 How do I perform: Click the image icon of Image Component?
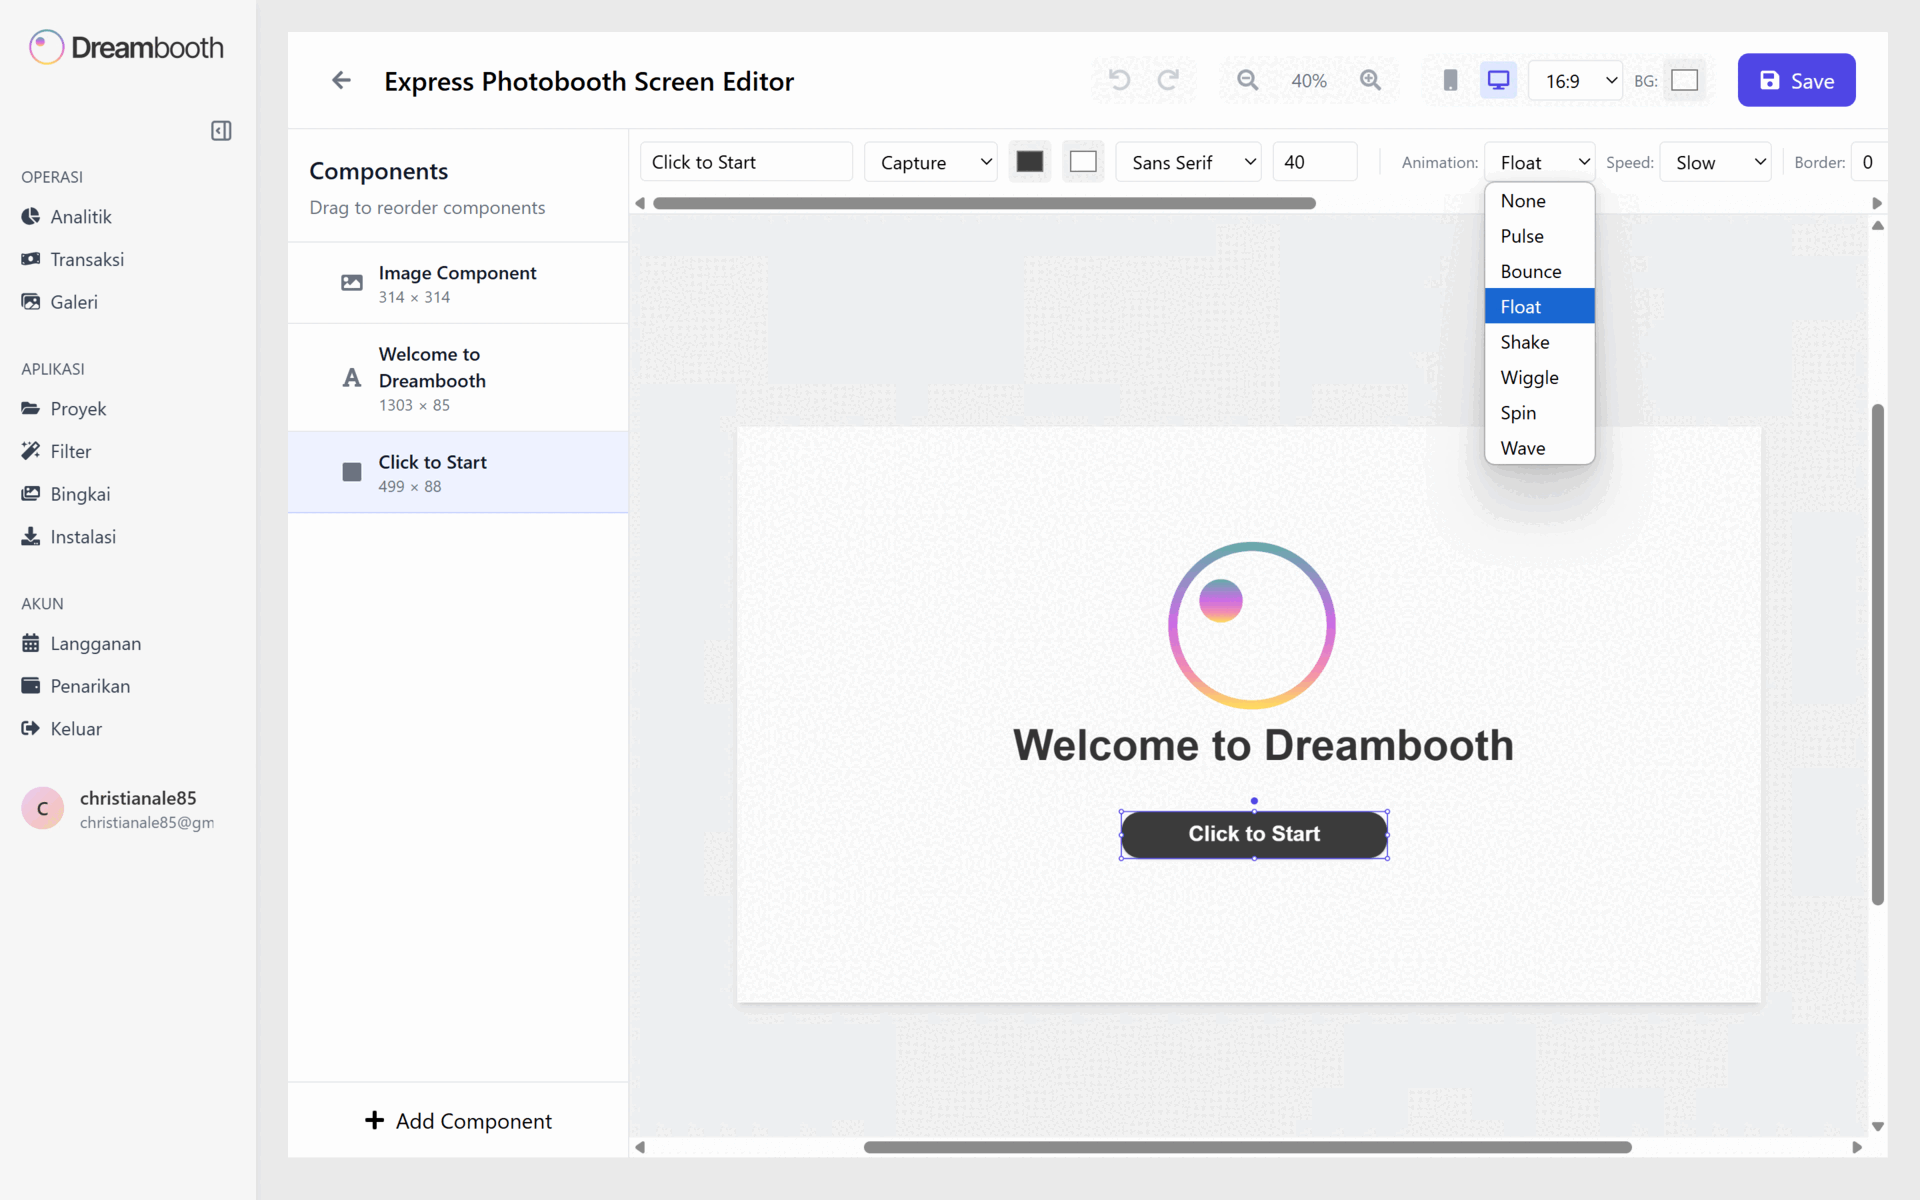(x=352, y=283)
